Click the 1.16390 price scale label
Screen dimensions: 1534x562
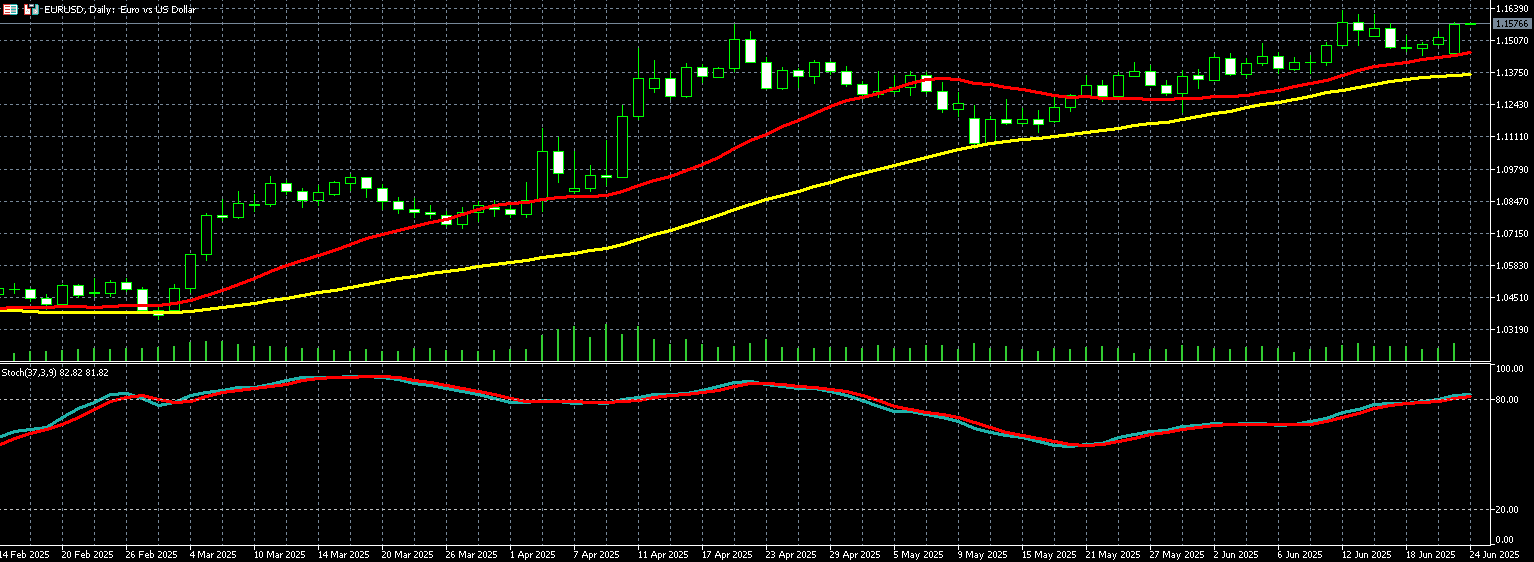(x=1511, y=8)
